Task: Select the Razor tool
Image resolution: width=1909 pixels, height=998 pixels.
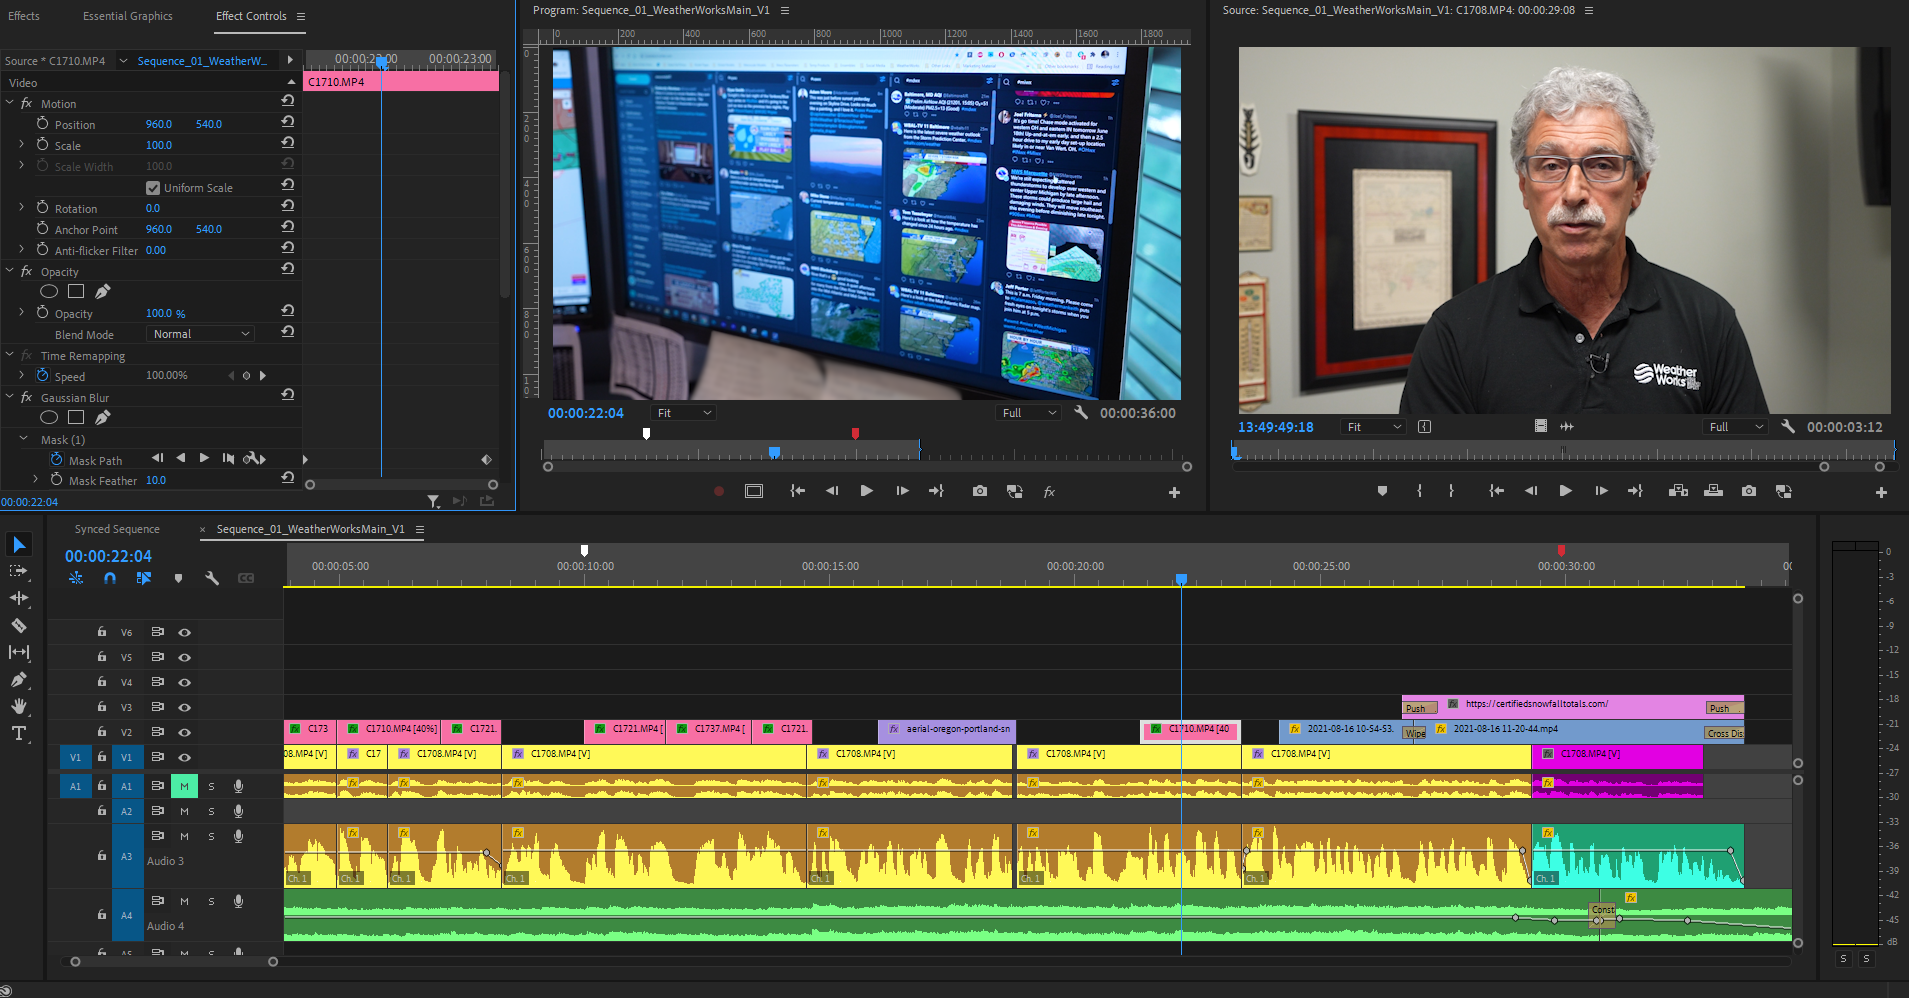Action: click(19, 625)
